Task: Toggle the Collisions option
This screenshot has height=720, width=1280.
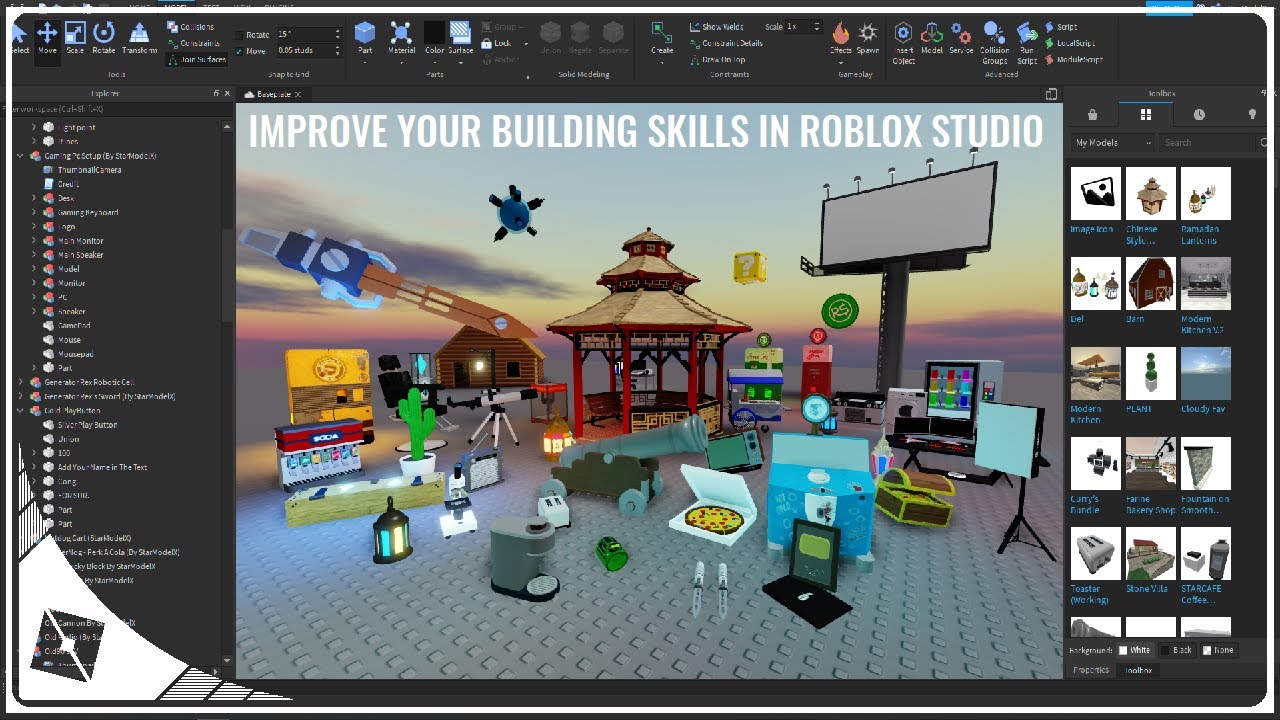Action: [x=190, y=27]
